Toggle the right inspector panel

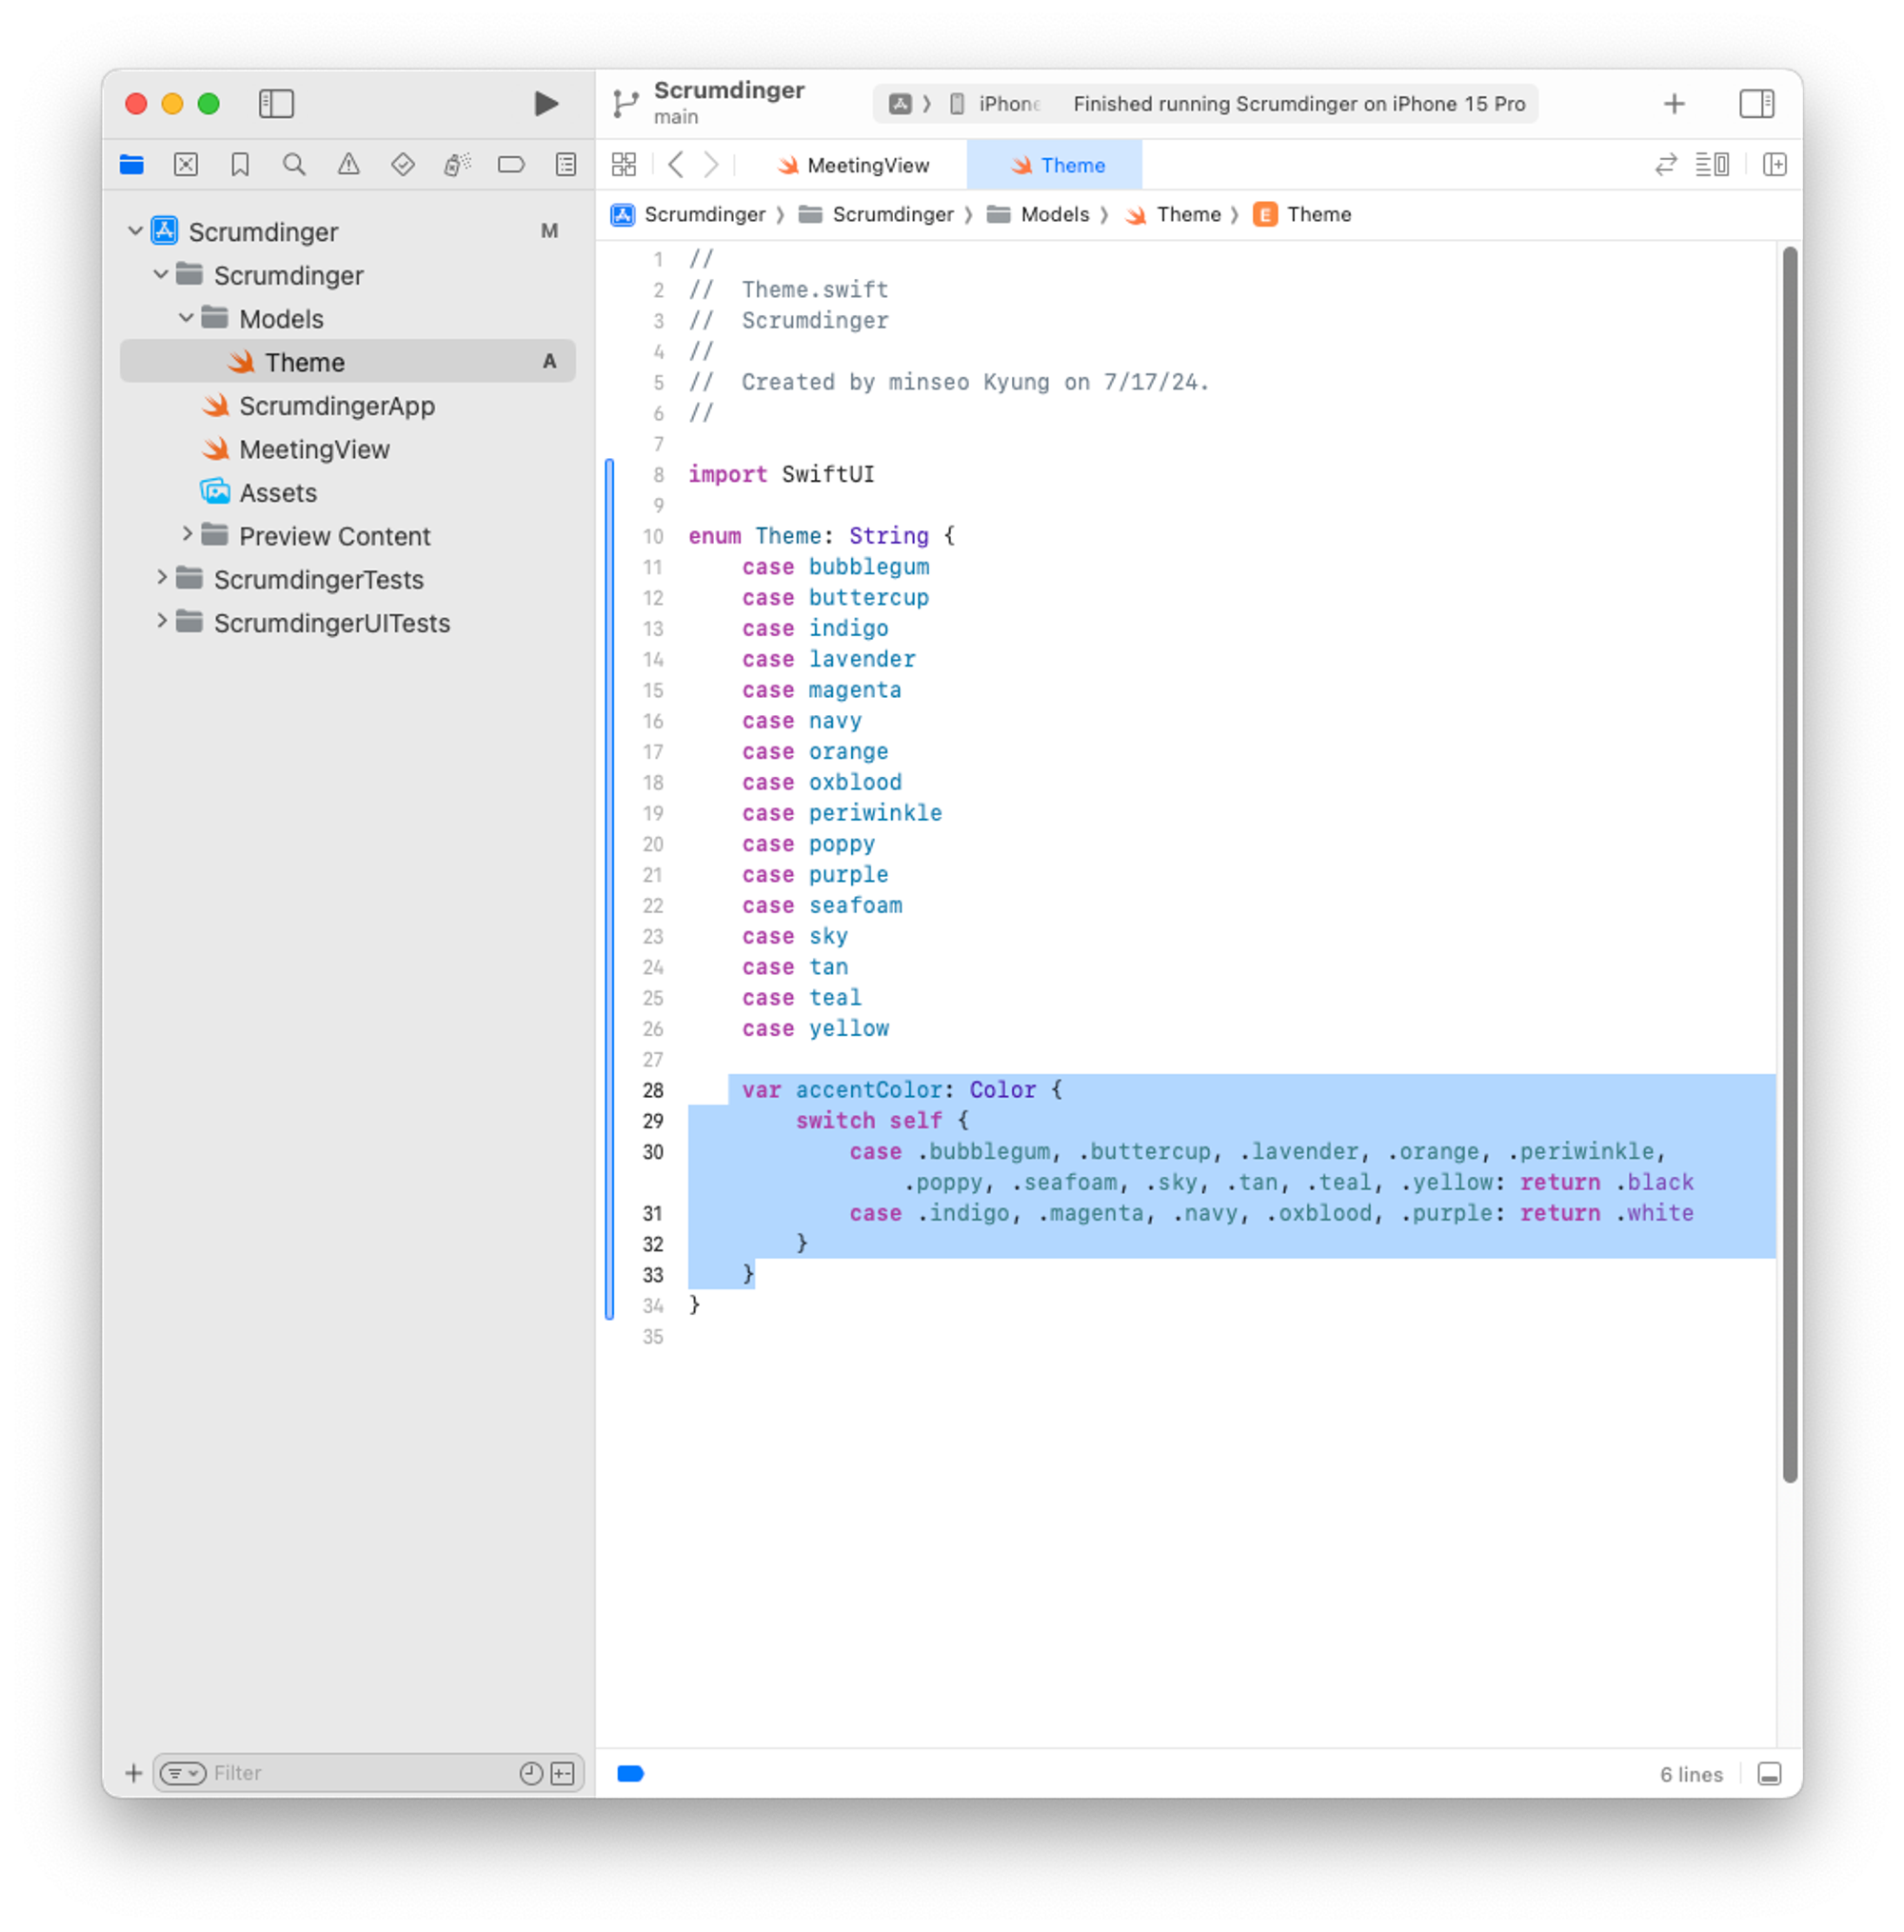(x=1756, y=104)
